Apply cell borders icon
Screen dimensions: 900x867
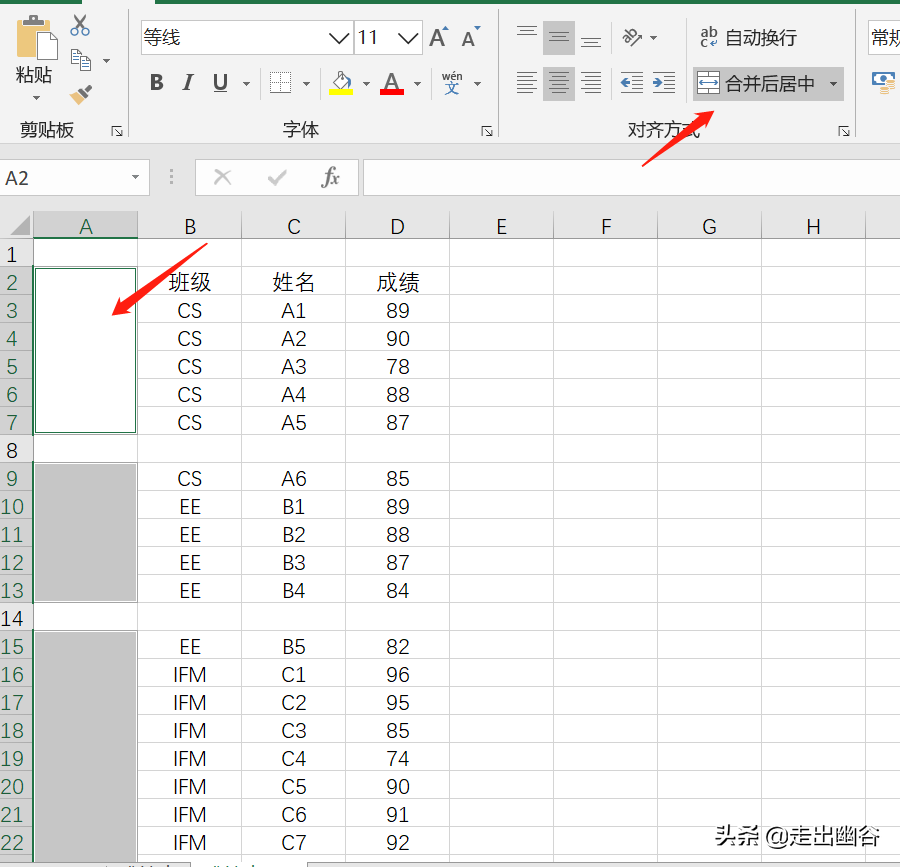281,83
